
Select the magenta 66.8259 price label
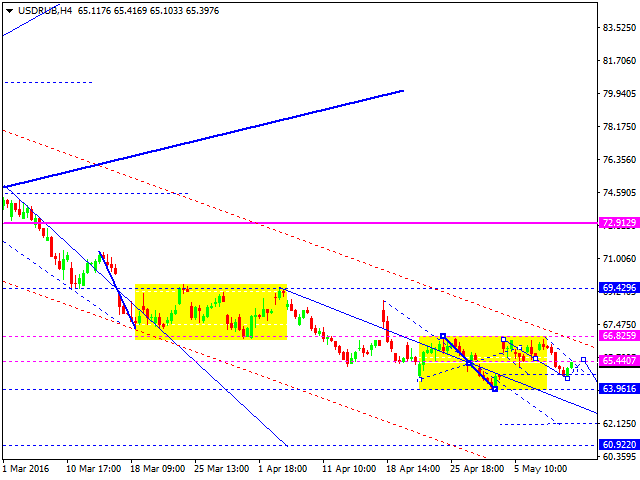pos(619,336)
